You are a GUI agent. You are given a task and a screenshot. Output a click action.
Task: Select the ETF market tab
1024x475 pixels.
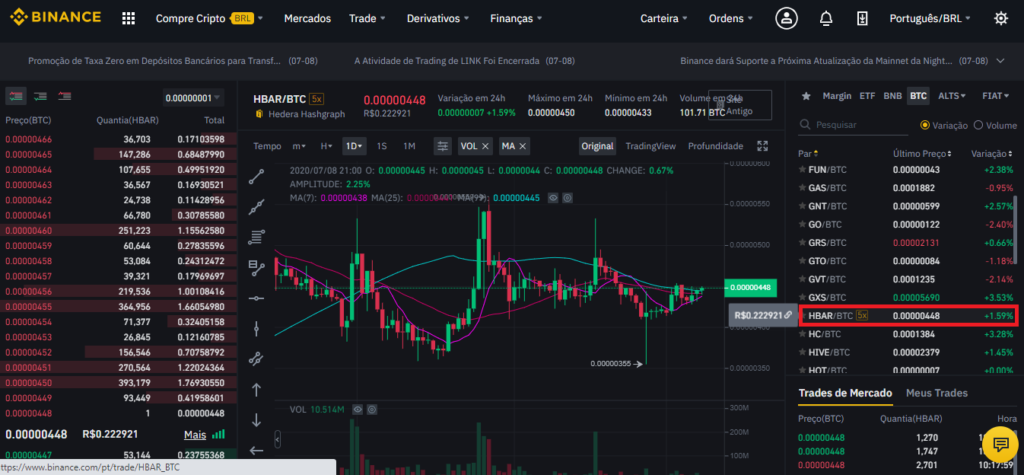click(867, 96)
